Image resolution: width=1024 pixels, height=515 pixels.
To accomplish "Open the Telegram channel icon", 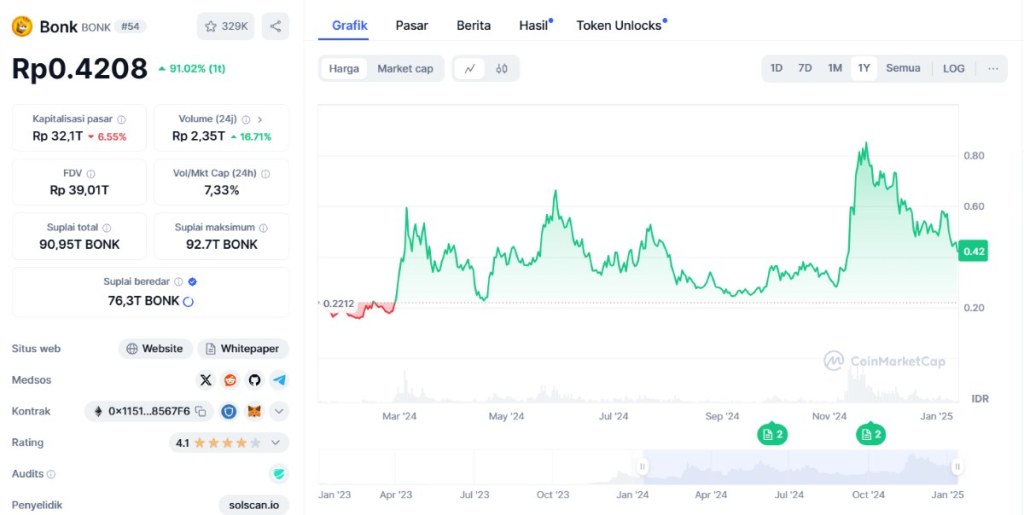I will tap(279, 380).
